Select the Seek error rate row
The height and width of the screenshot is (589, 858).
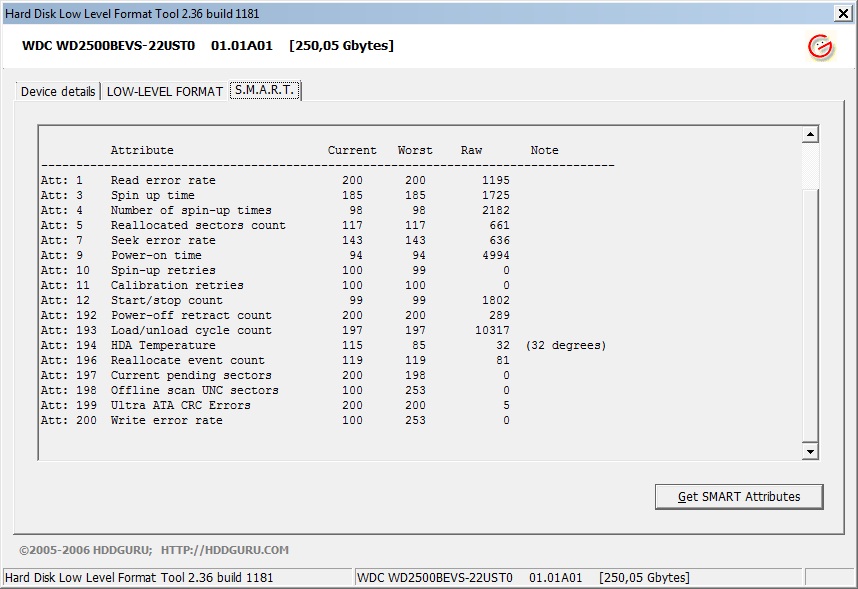[x=275, y=240]
